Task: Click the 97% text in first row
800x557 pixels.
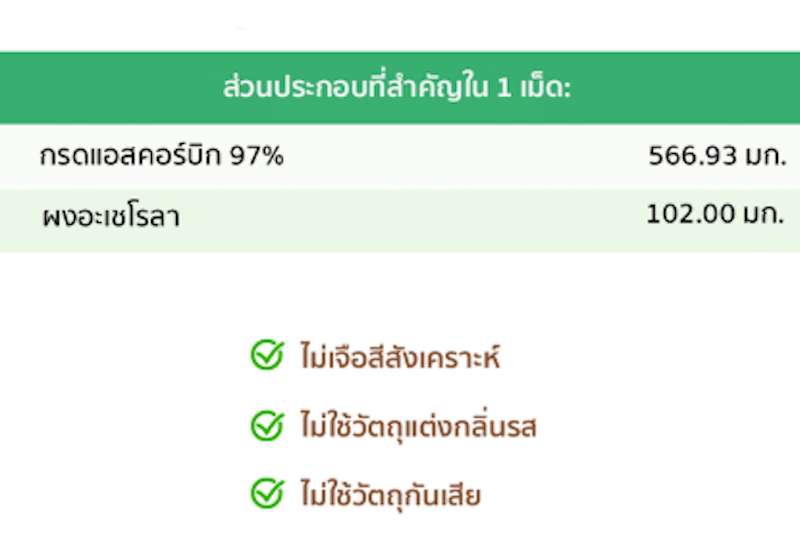Action: (257, 156)
